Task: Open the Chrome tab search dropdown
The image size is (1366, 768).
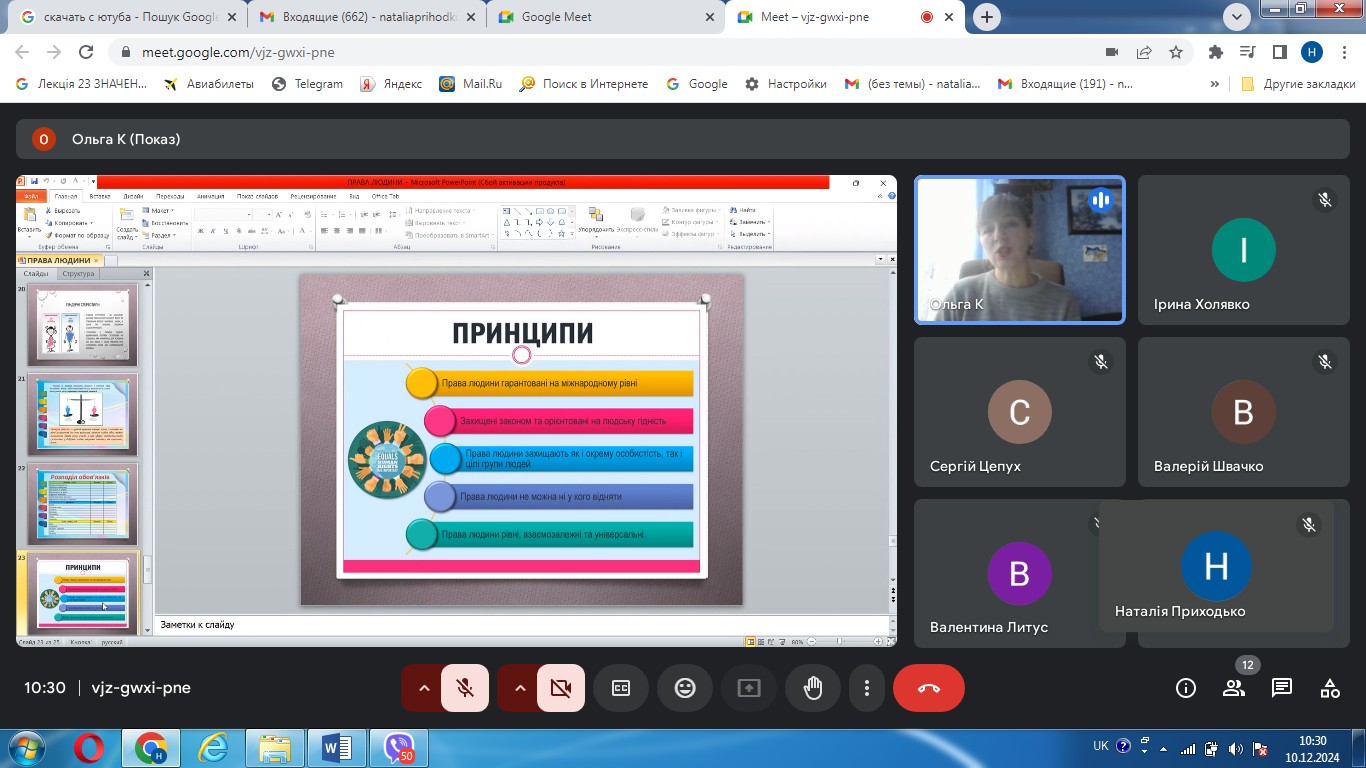Action: pyautogui.click(x=1236, y=17)
